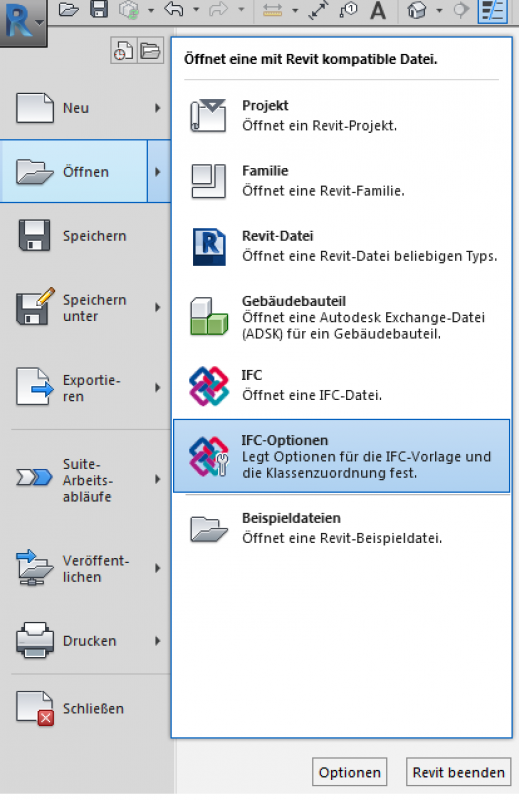Show open documents folder icon
This screenshot has width=519, height=800.
tap(150, 51)
